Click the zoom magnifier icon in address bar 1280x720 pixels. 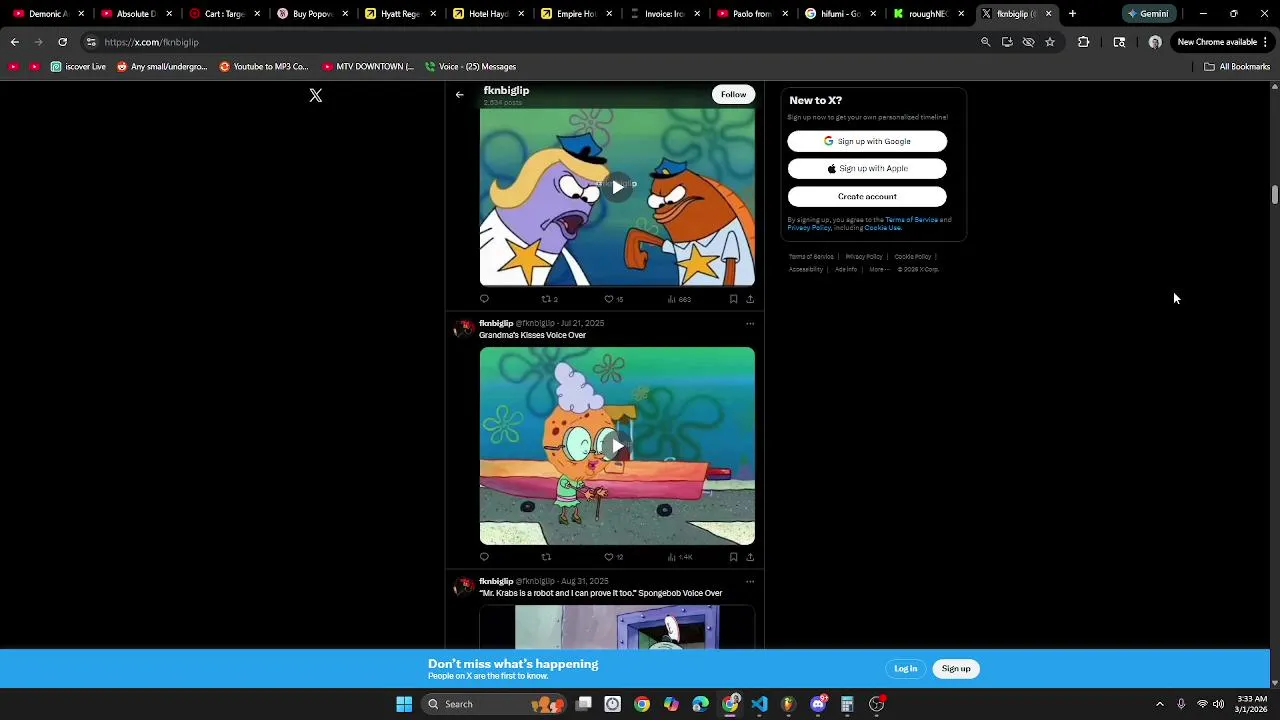coord(985,42)
